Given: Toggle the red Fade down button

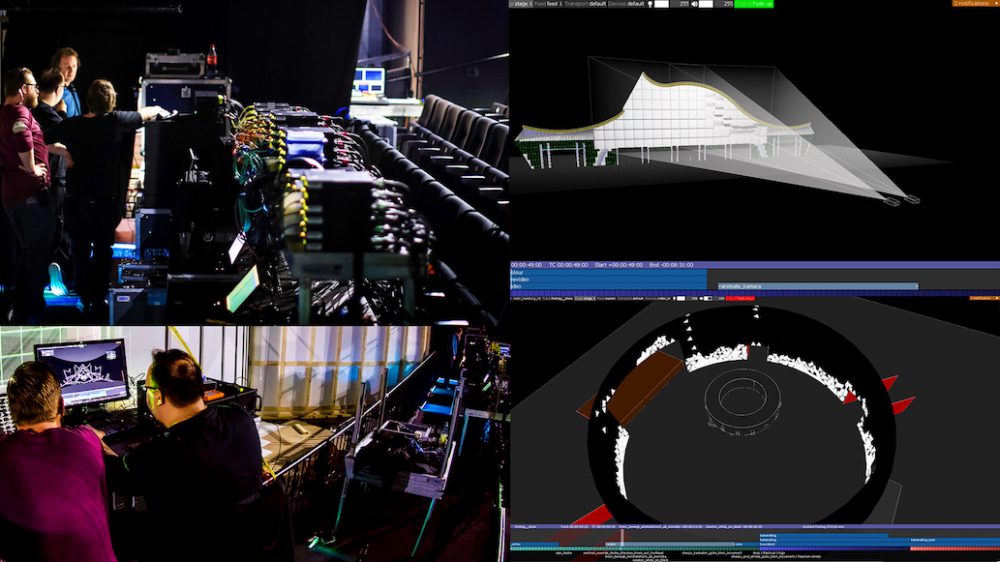Looking at the screenshot, I should (x=740, y=298).
